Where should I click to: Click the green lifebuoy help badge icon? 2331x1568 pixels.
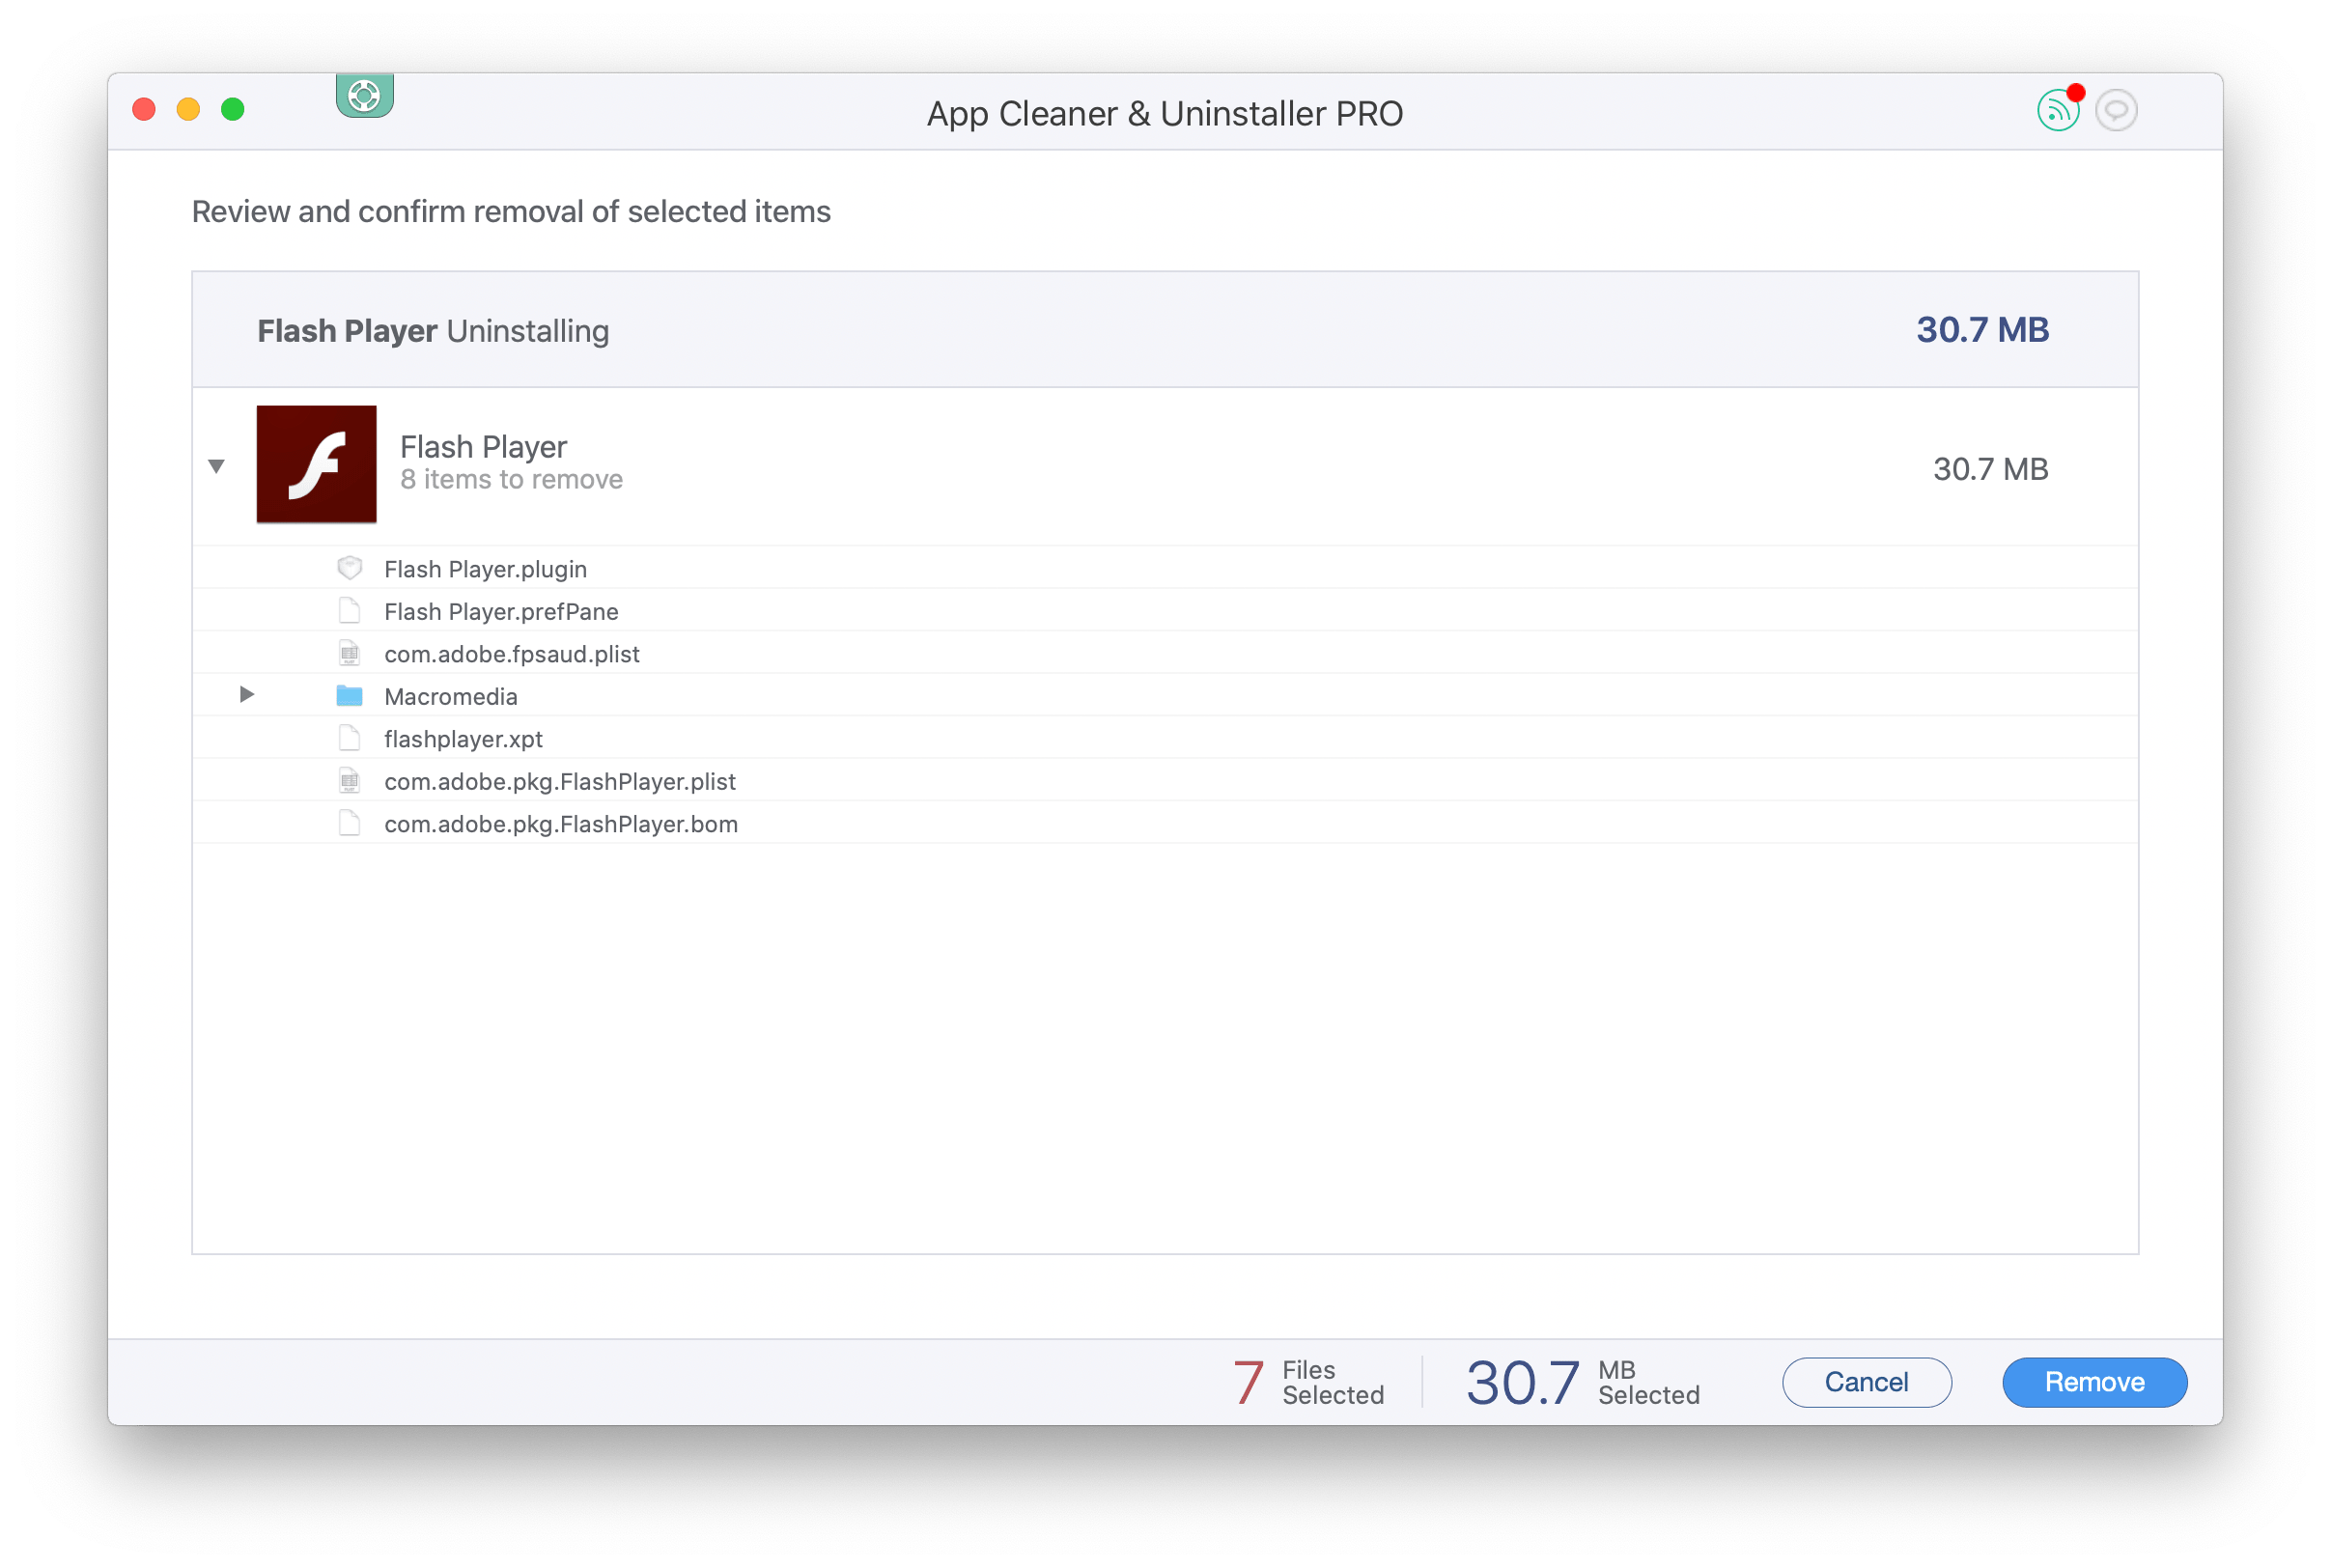tap(364, 95)
